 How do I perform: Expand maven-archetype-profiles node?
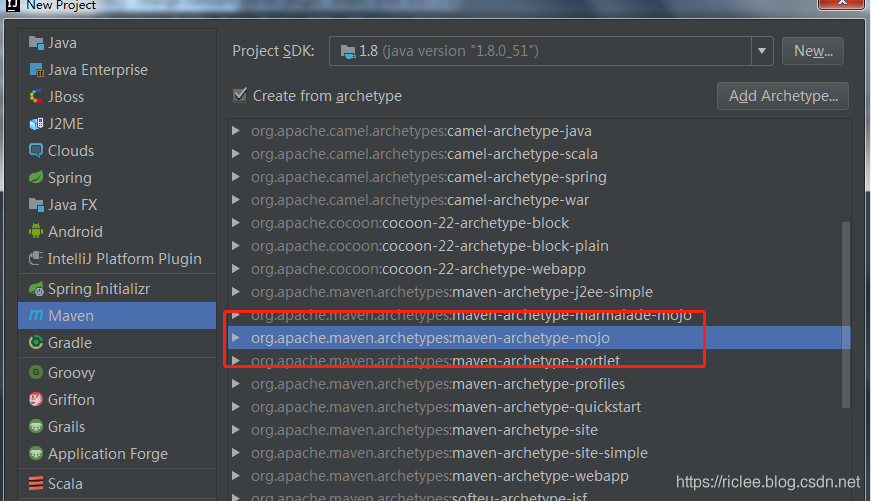click(x=236, y=384)
